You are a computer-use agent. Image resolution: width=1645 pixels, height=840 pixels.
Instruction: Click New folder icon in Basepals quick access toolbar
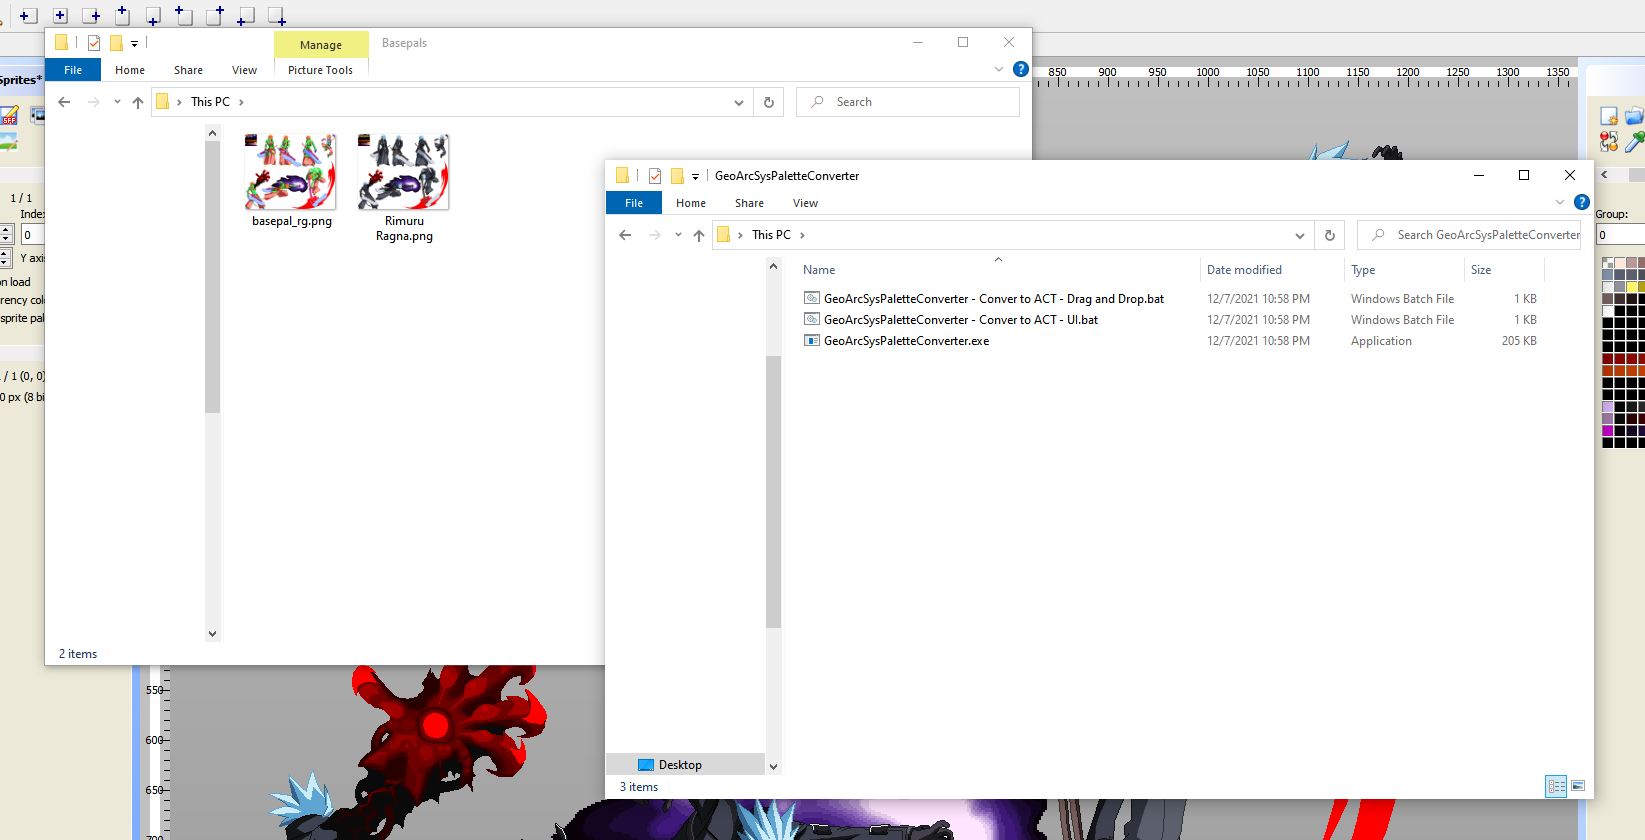tap(116, 43)
